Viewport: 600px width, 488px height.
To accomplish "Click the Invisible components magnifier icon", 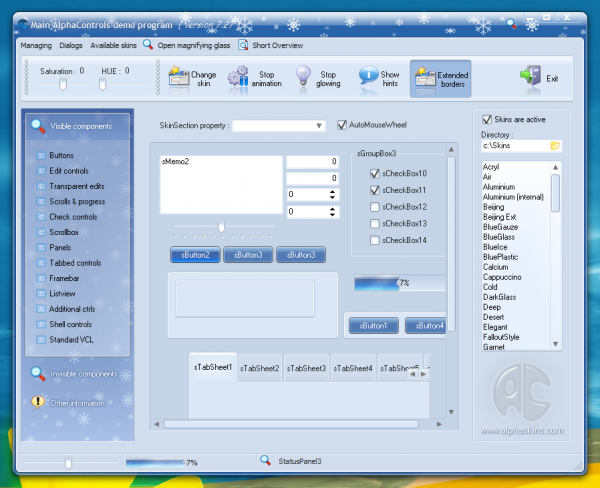I will point(38,374).
